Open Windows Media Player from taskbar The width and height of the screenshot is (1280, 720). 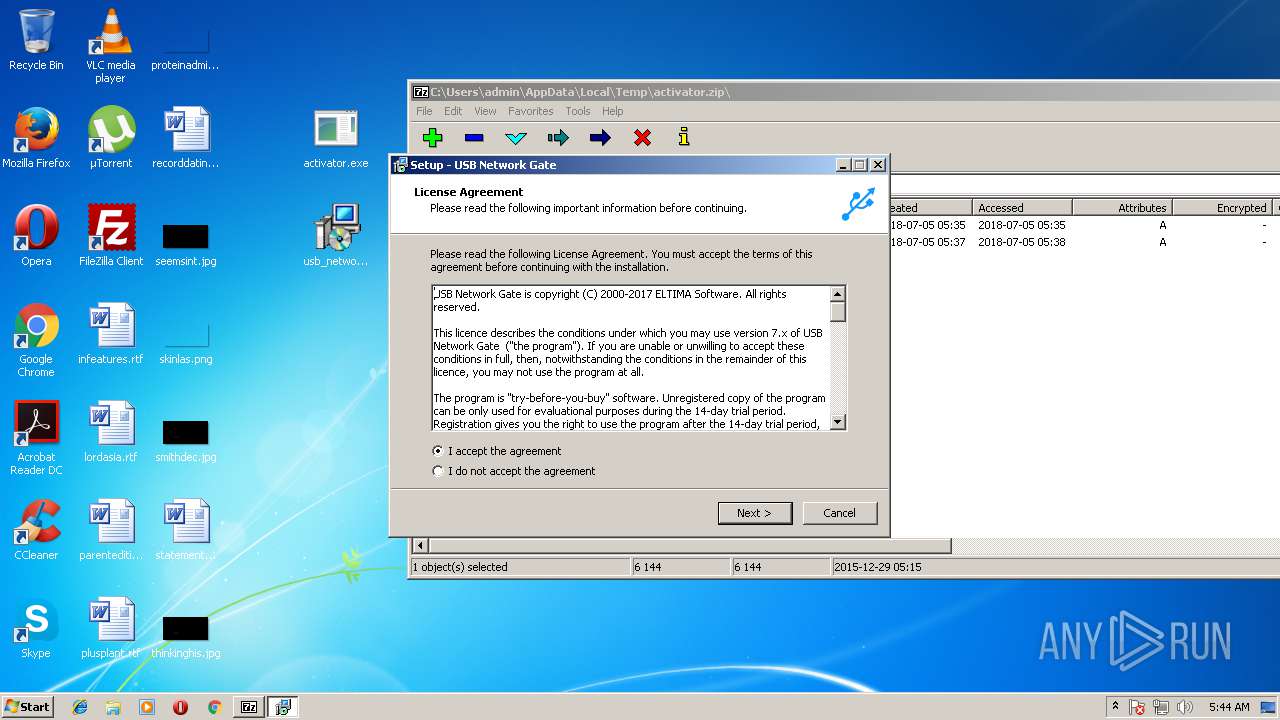tap(147, 707)
